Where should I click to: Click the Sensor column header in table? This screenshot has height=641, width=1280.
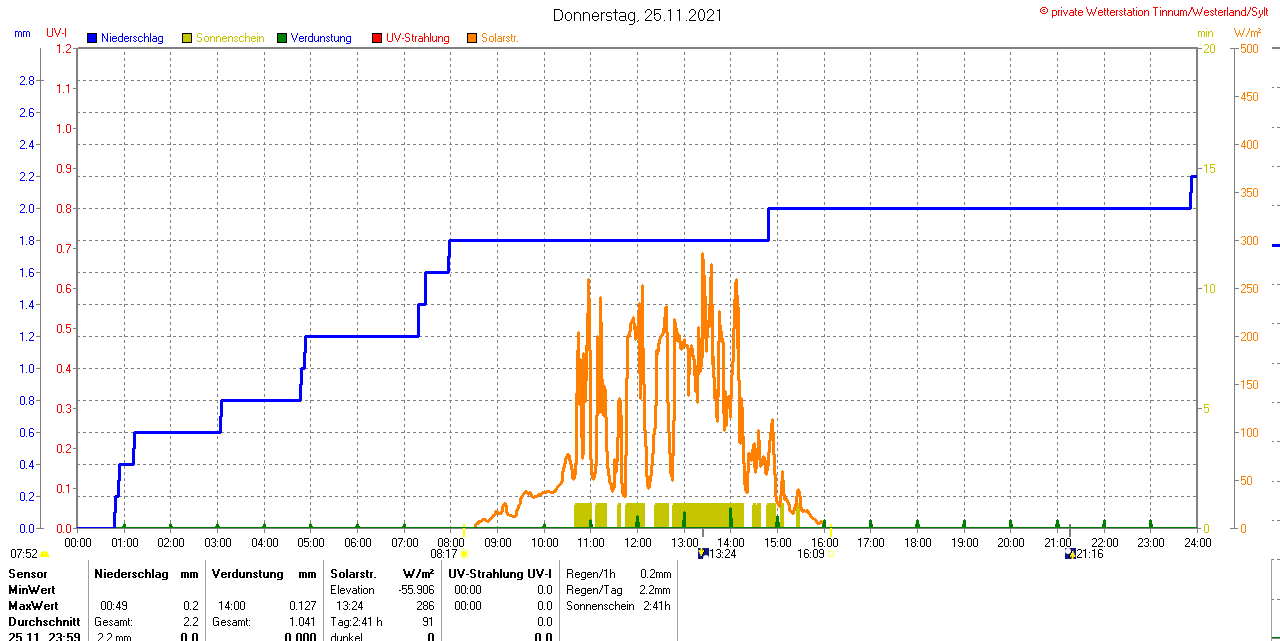click(x=28, y=574)
